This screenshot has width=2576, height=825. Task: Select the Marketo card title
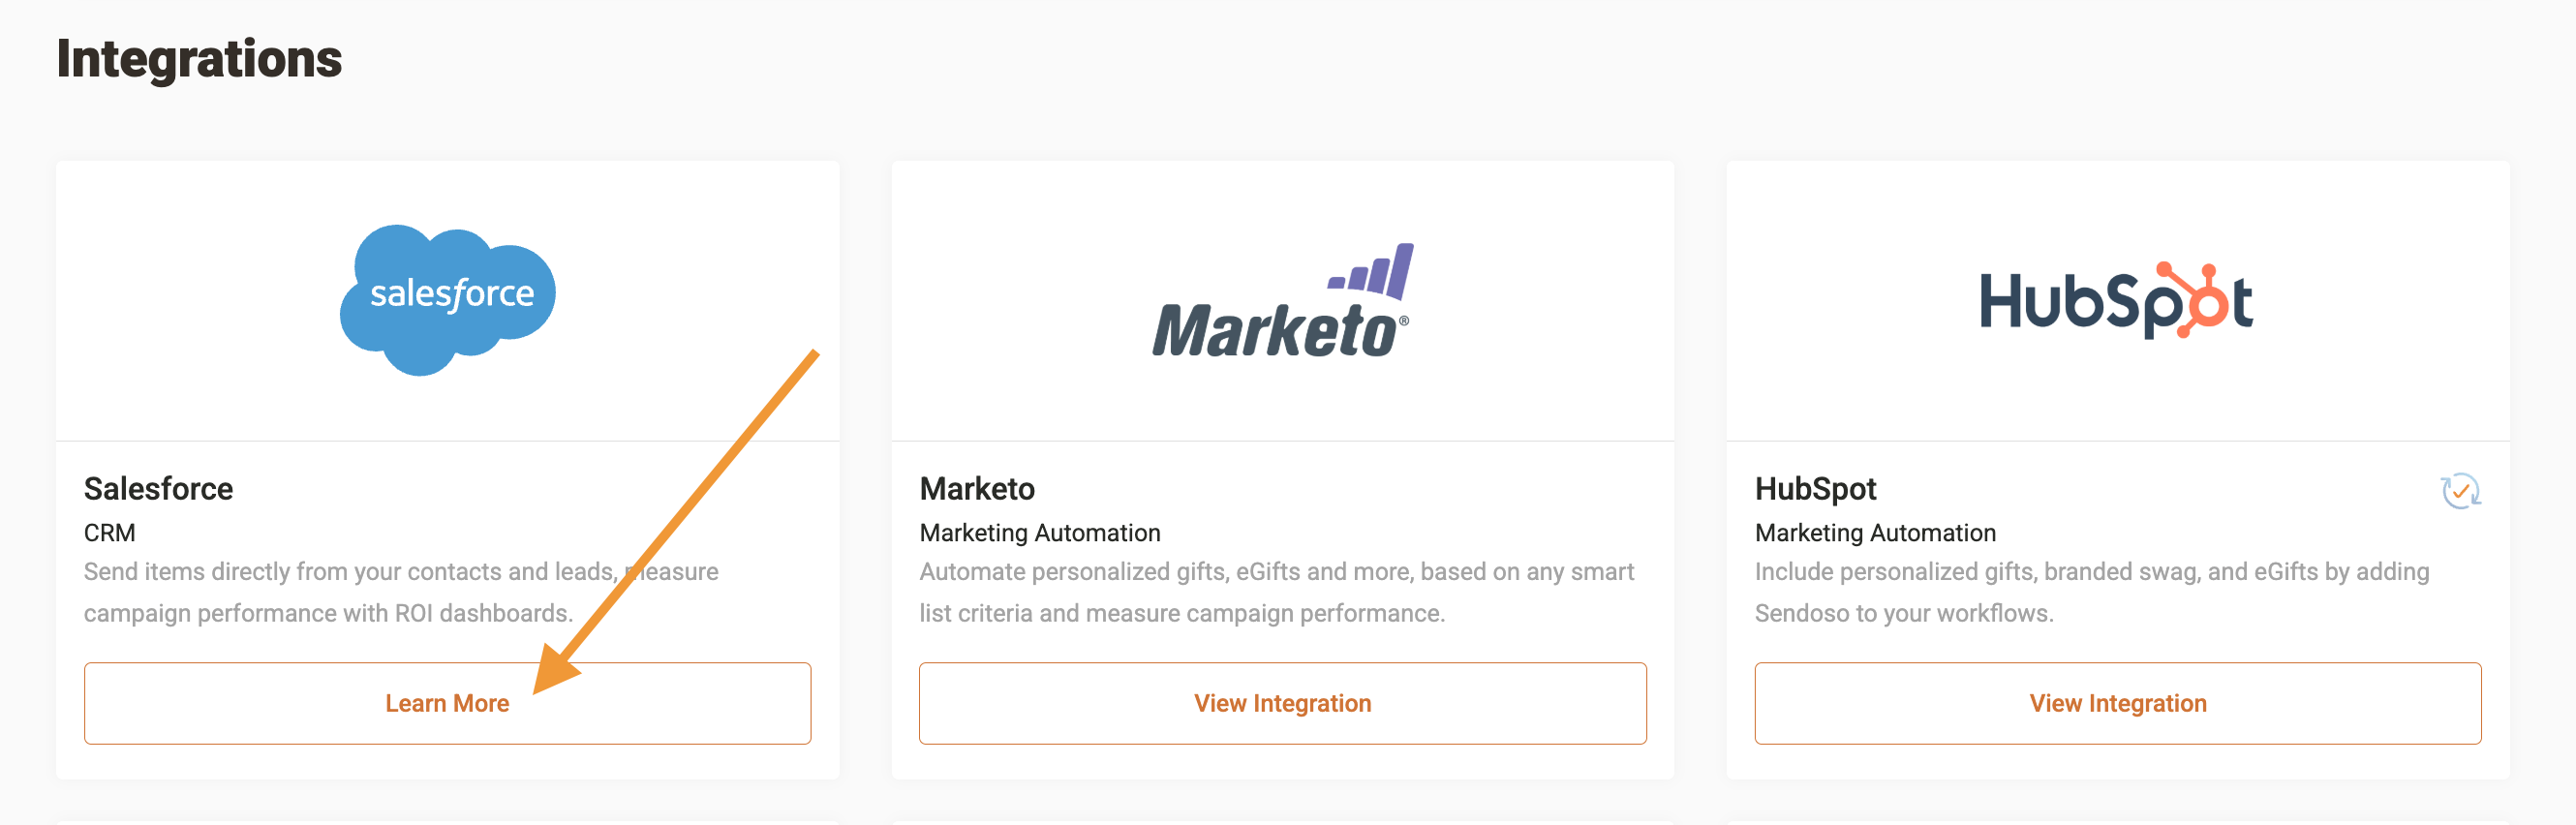pos(977,489)
